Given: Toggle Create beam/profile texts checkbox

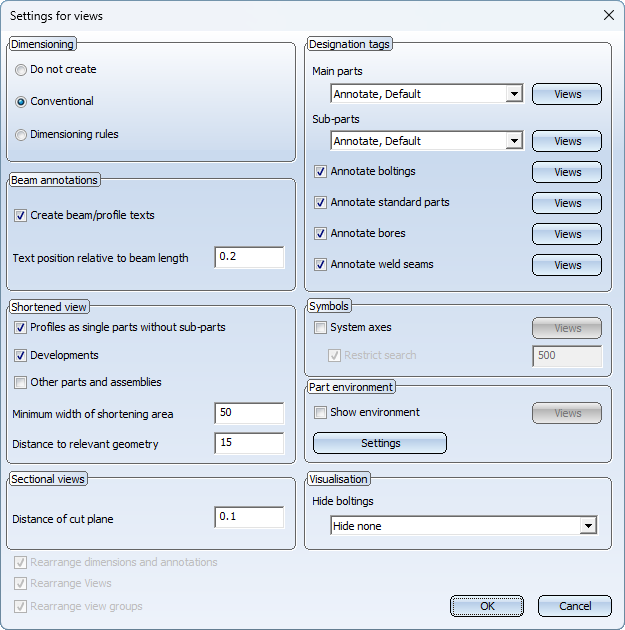Looking at the screenshot, I should click(x=21, y=215).
